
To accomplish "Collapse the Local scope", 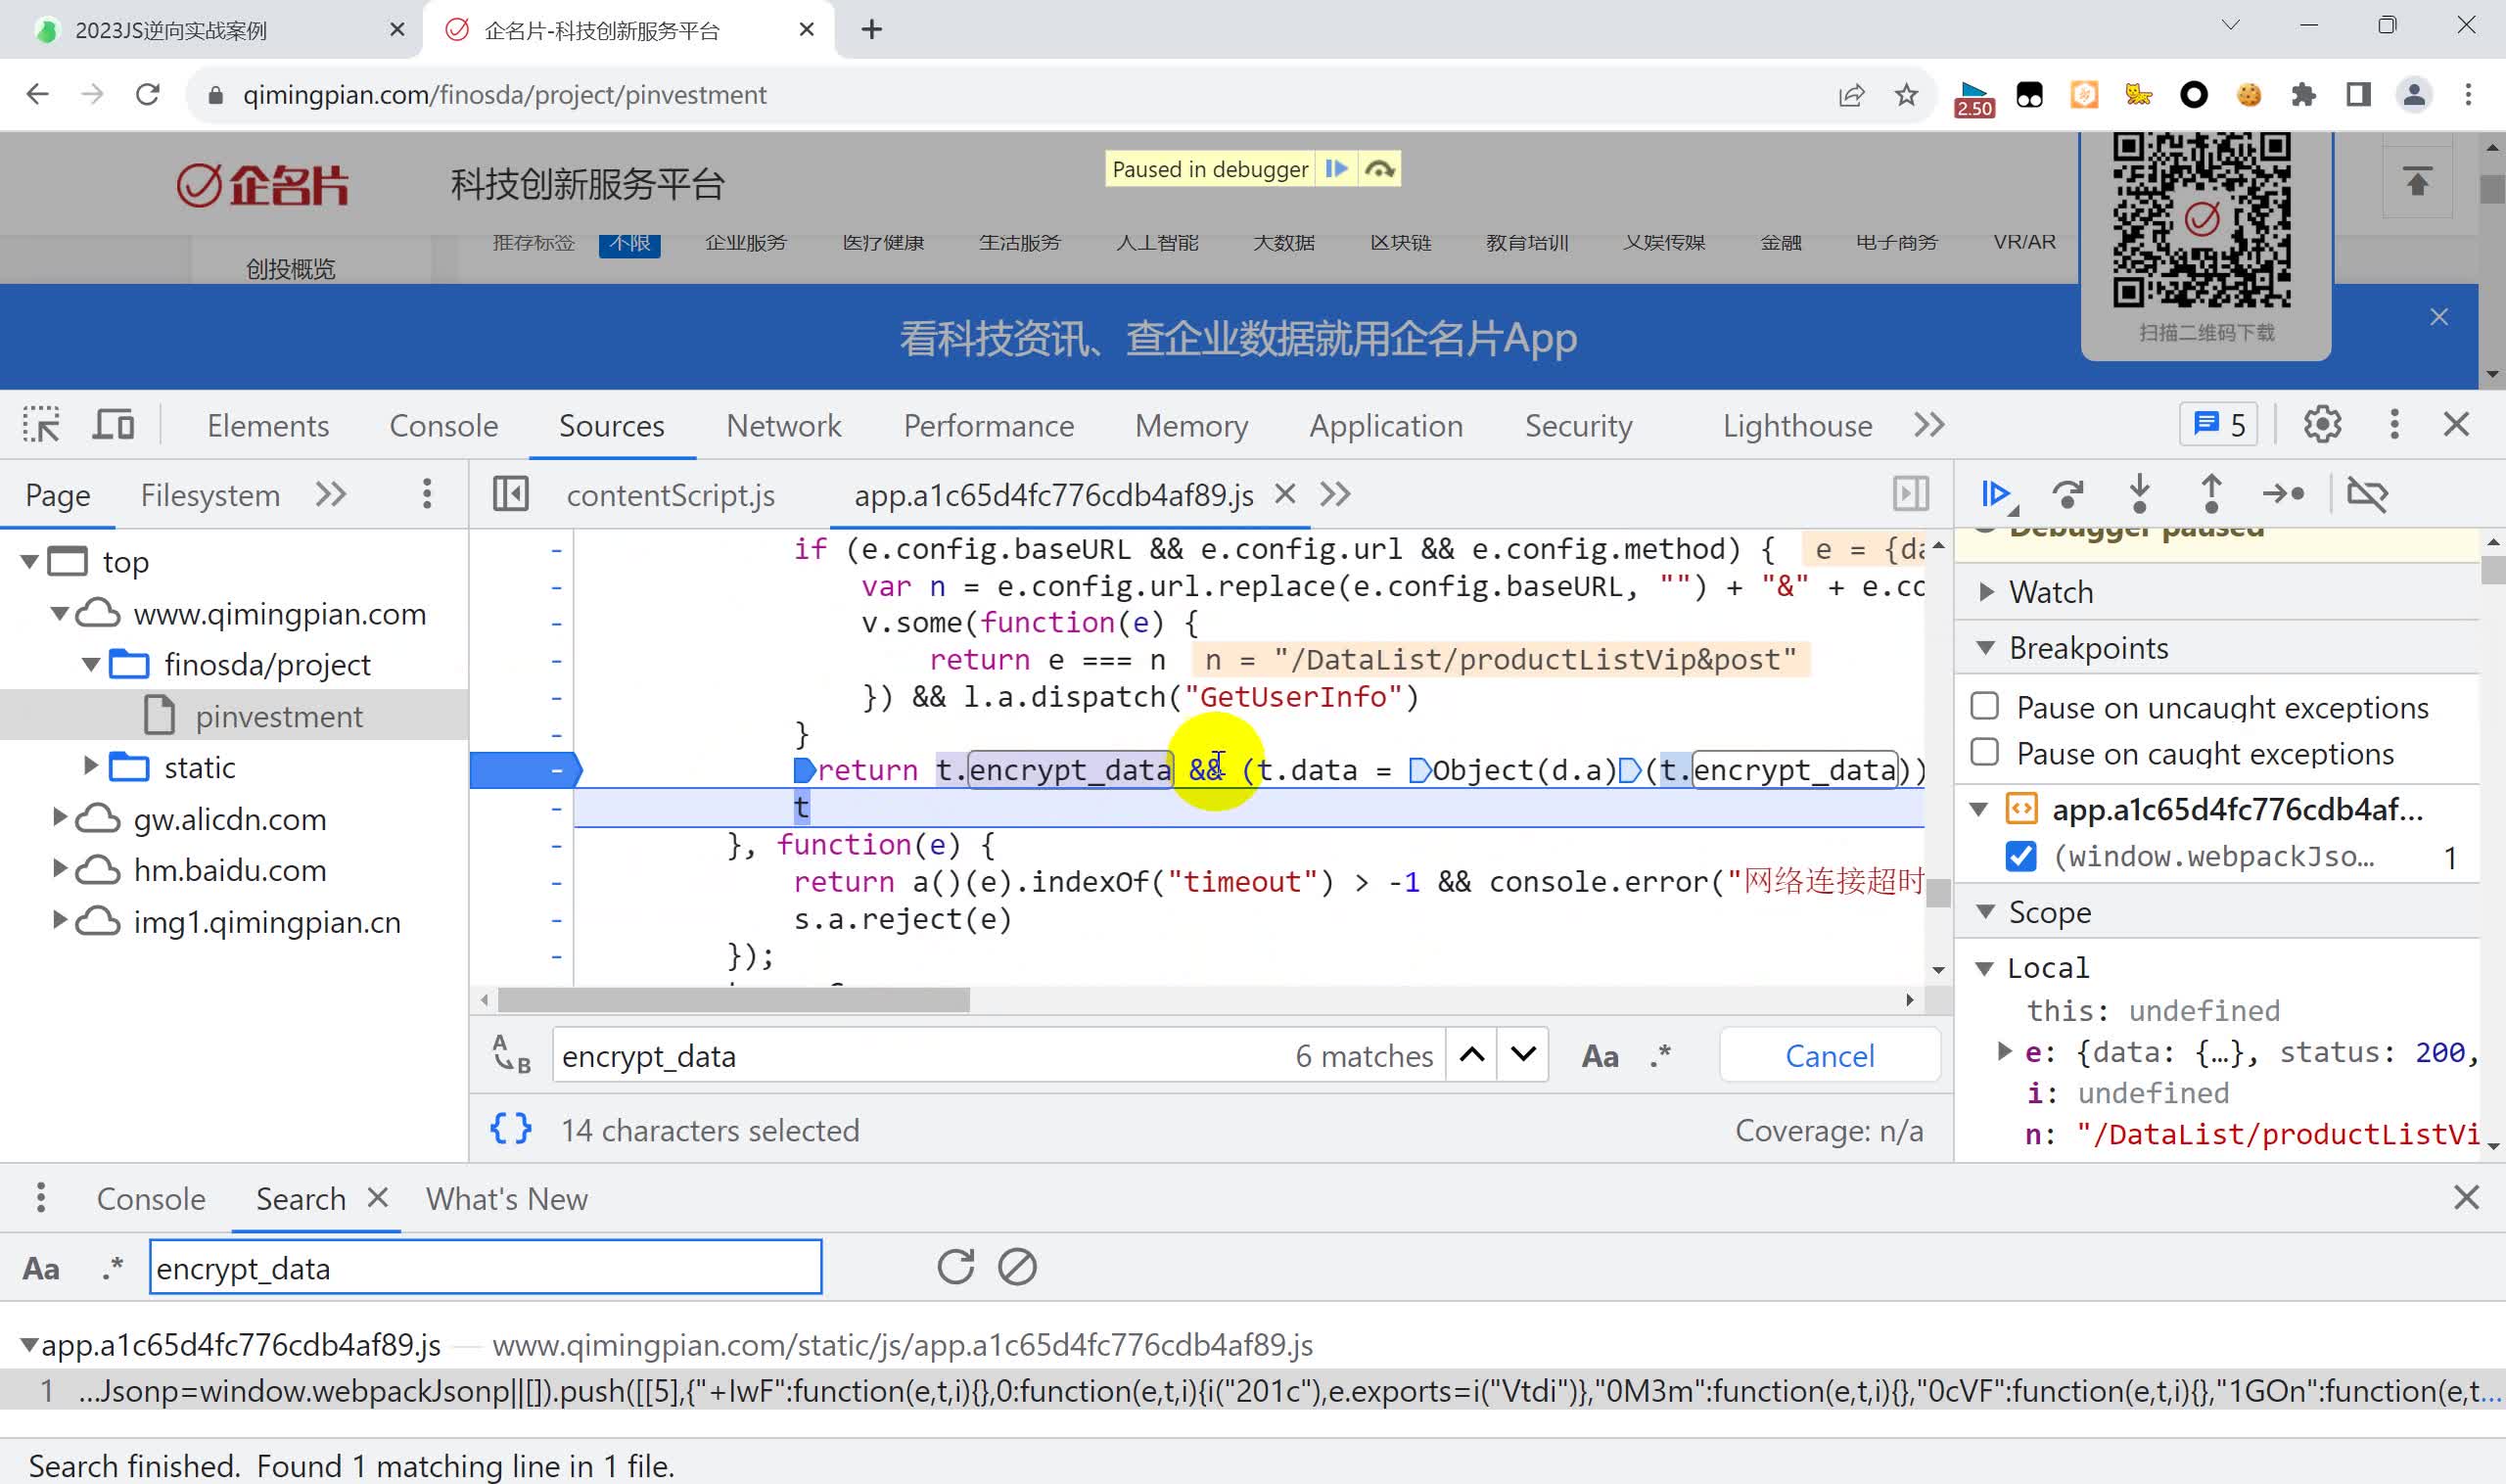I will (1986, 968).
